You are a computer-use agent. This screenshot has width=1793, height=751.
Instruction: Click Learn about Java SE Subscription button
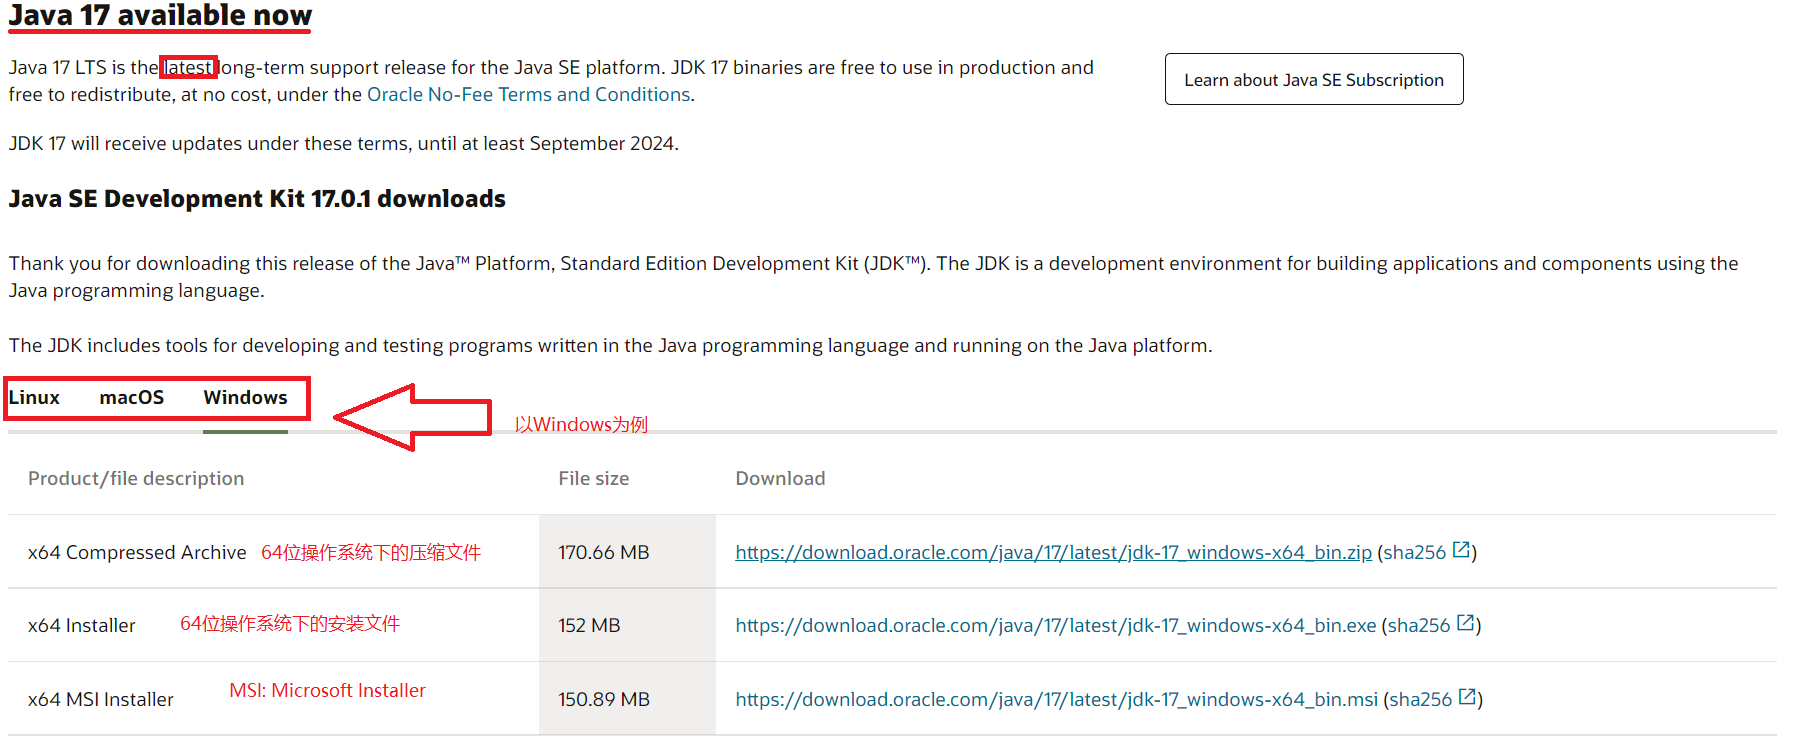coord(1314,79)
